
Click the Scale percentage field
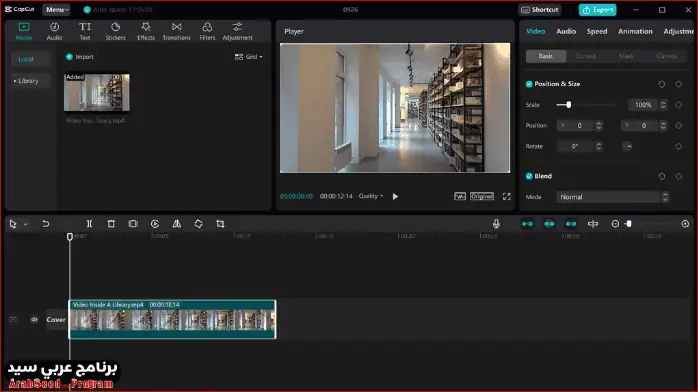pyautogui.click(x=643, y=105)
